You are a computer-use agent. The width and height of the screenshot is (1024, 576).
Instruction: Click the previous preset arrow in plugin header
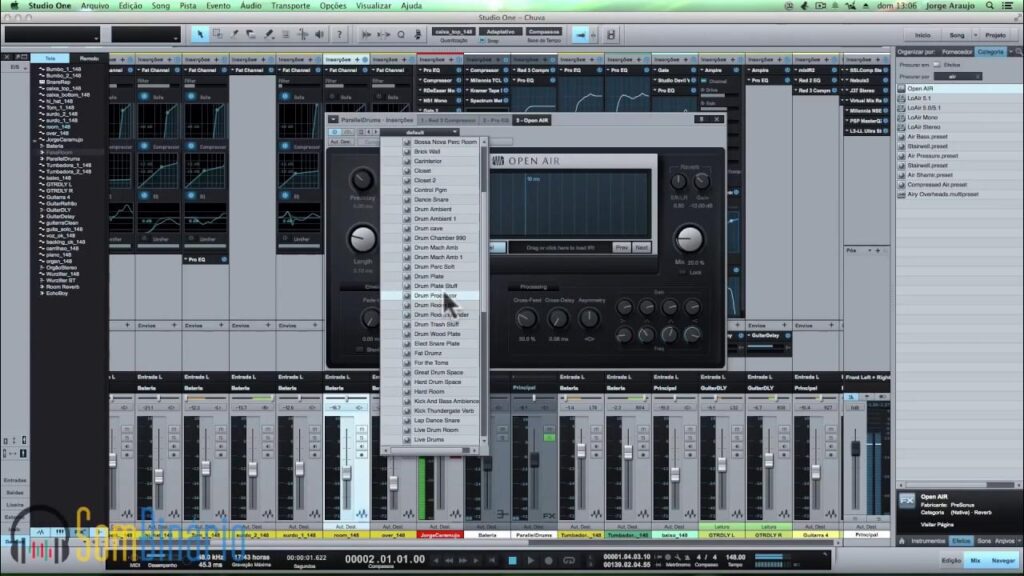click(x=368, y=132)
